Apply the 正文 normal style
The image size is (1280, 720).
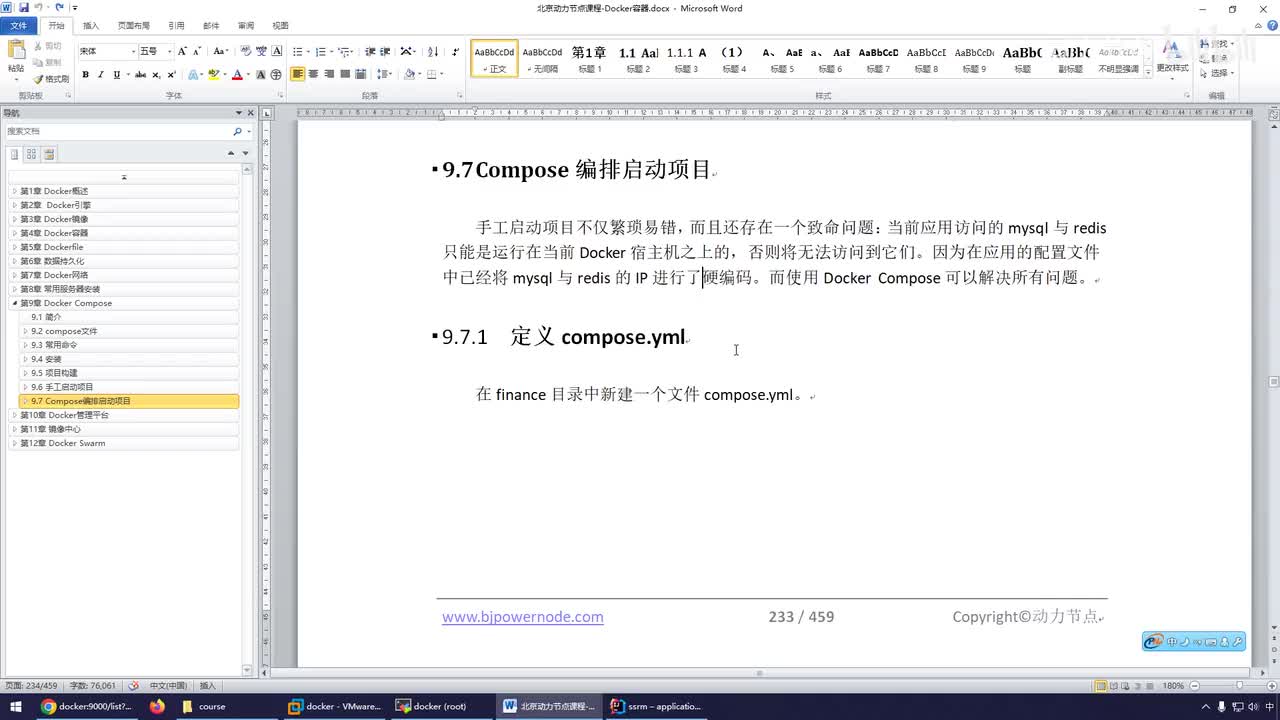tap(495, 59)
